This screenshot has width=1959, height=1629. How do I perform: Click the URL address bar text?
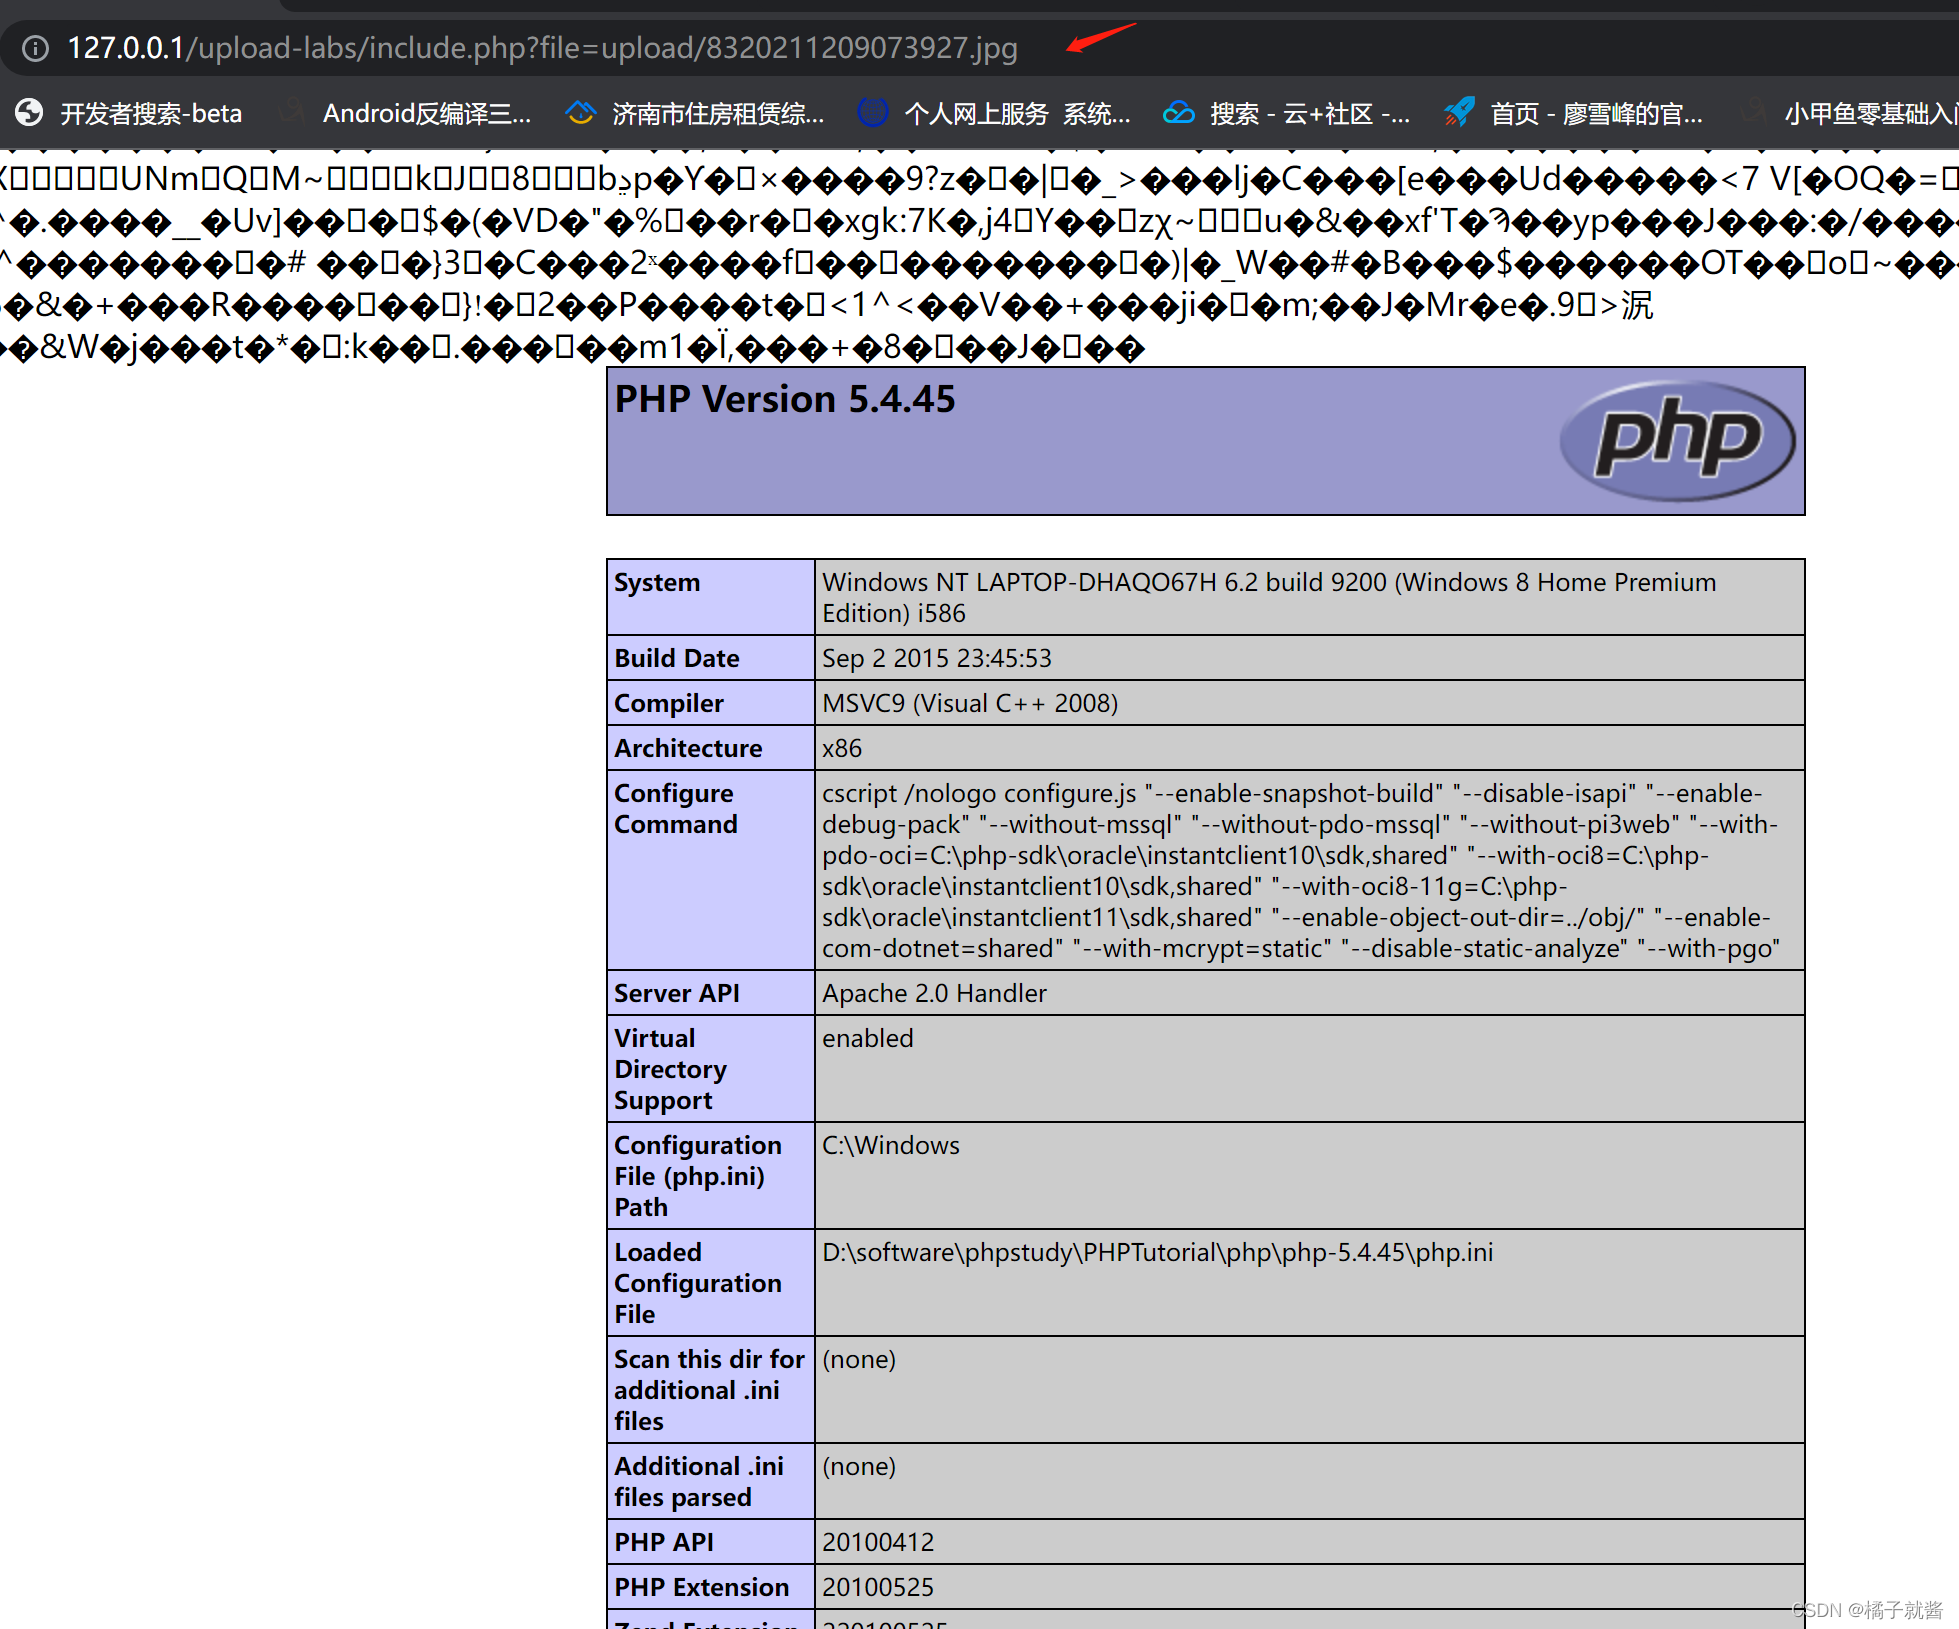542,48
